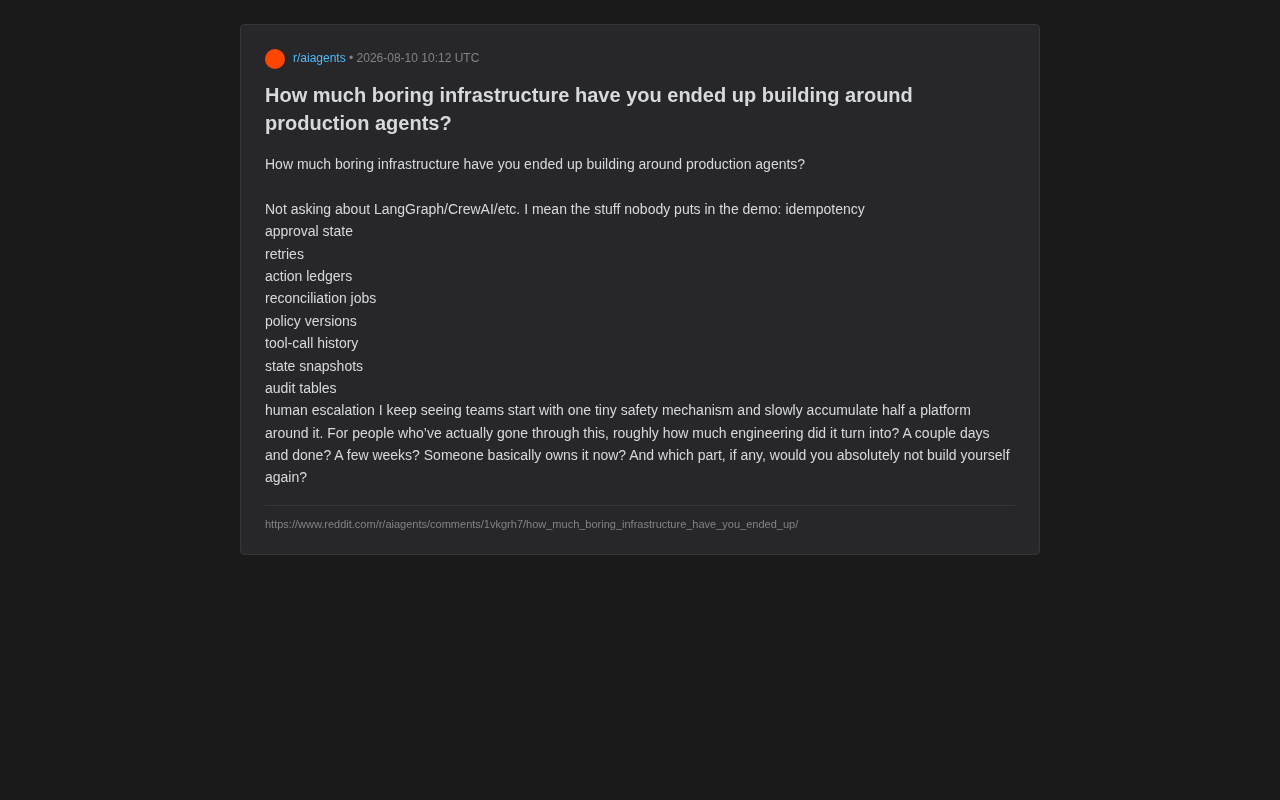Open the r/aiagents subreddit link

pyautogui.click(x=319, y=58)
